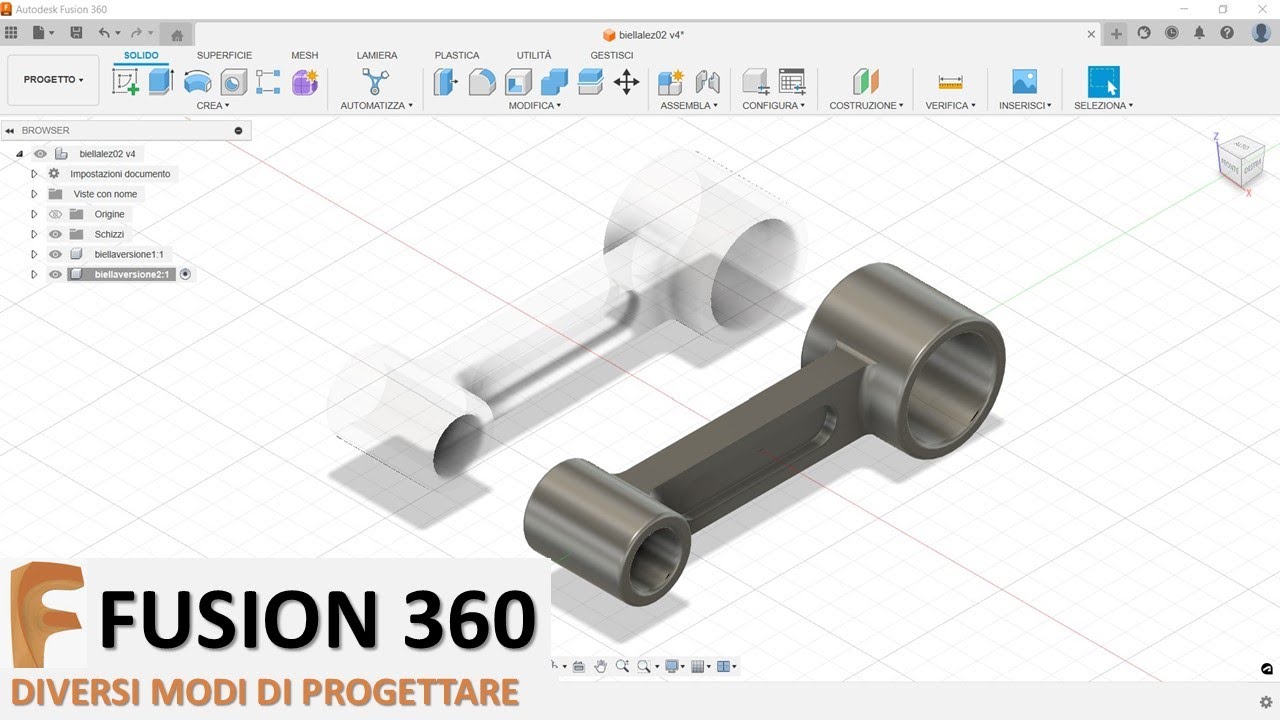This screenshot has width=1280, height=720.
Task: Select the Fillet tool
Action: coord(482,82)
